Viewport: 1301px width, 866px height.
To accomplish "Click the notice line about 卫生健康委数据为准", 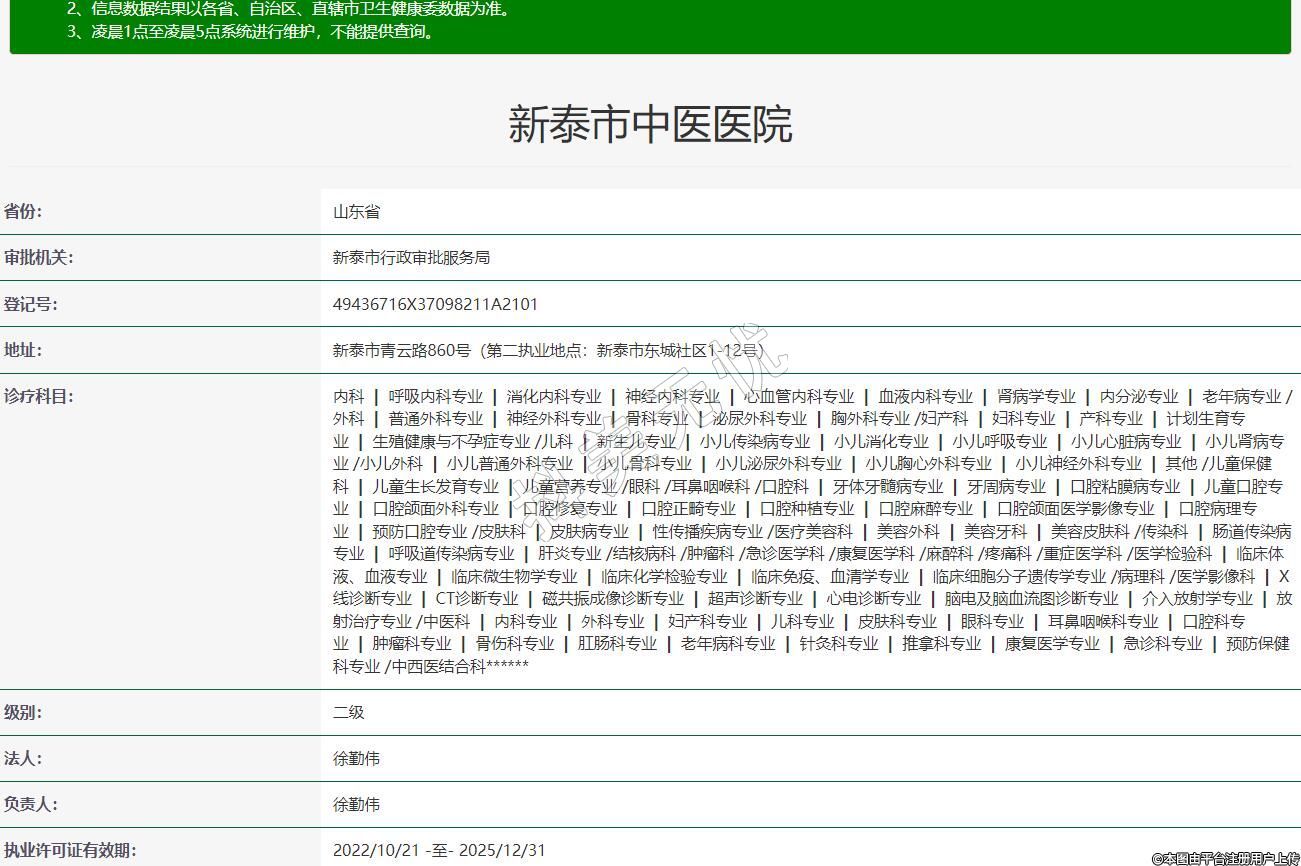I will pos(290,9).
